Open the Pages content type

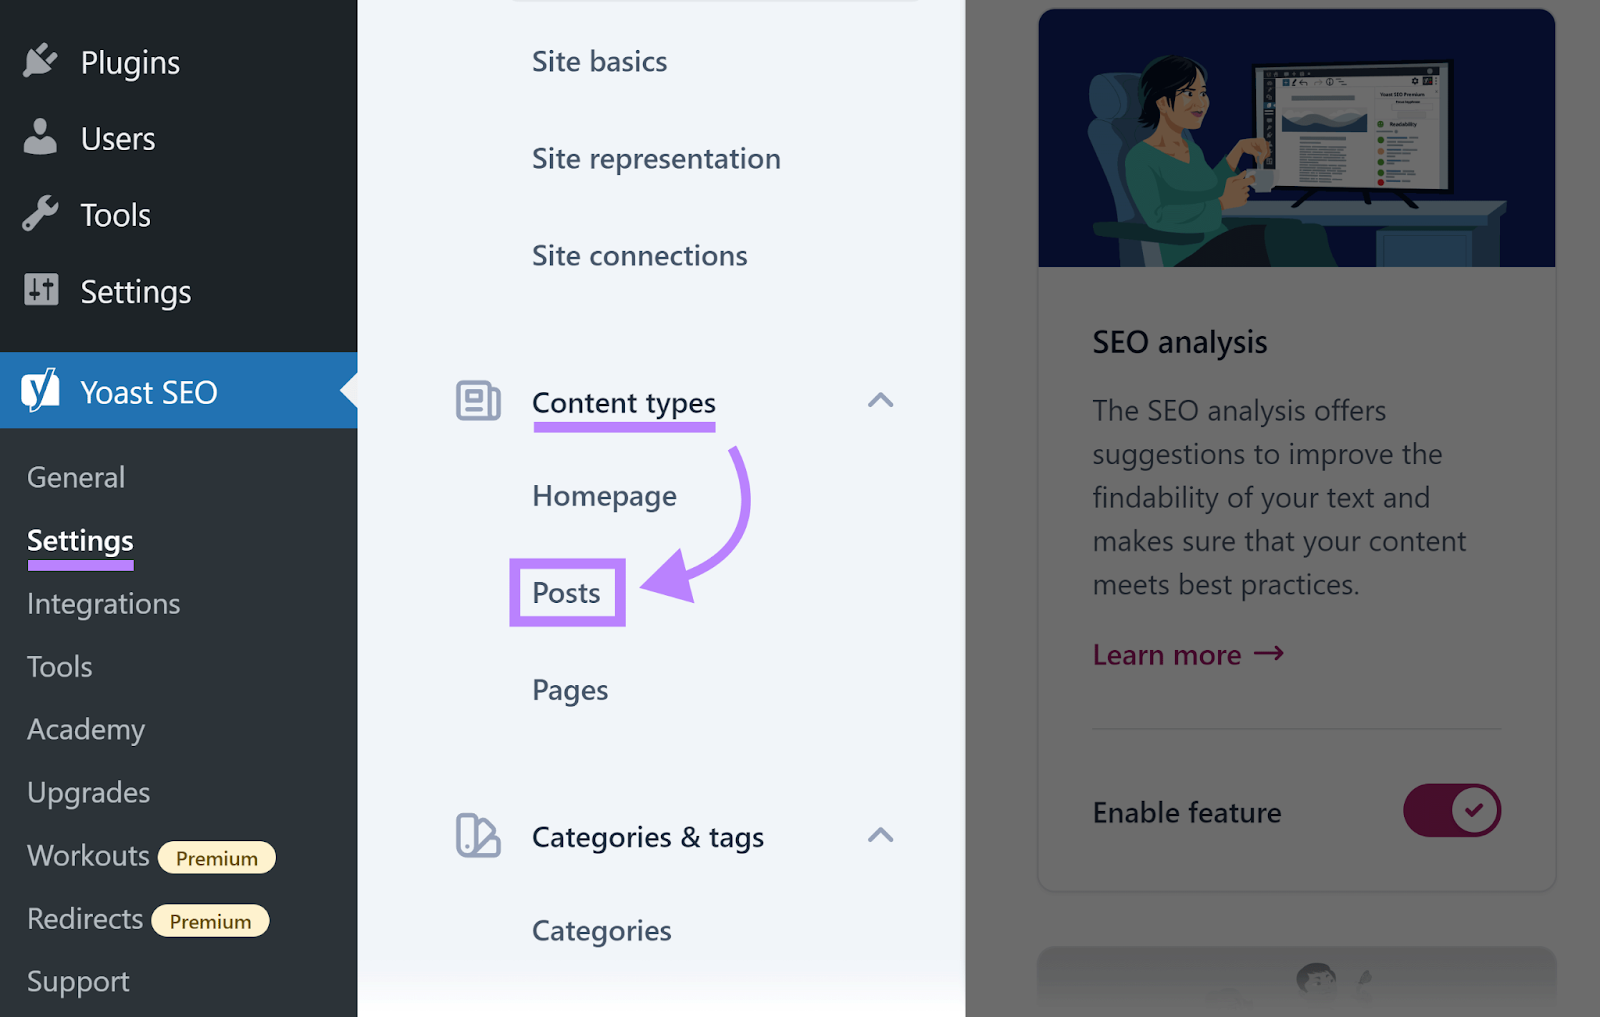569,689
